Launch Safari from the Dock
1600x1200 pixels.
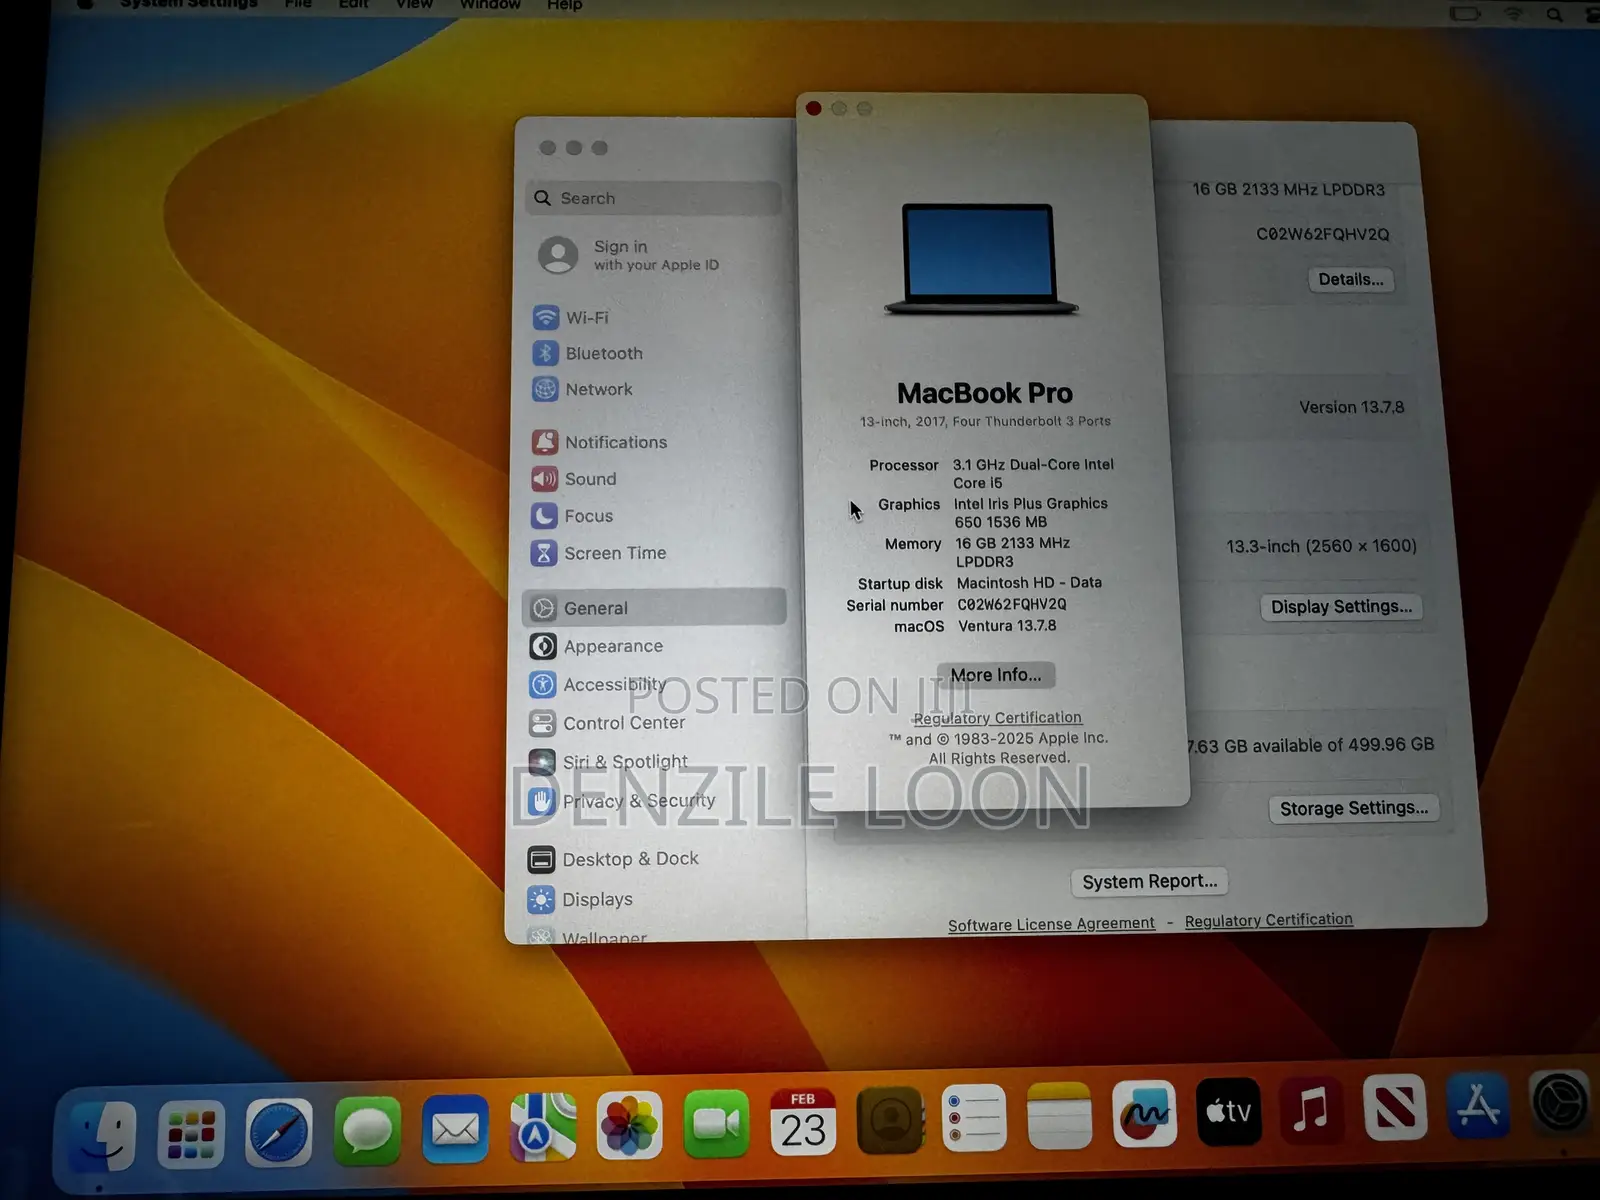(279, 1133)
